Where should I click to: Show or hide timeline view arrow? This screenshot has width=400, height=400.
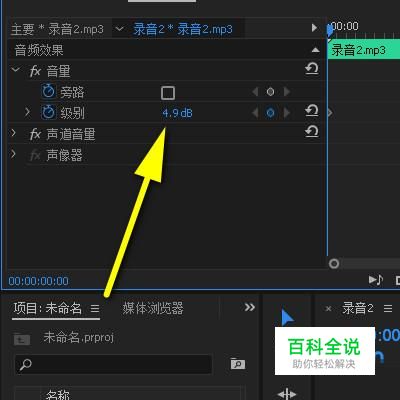[314, 28]
